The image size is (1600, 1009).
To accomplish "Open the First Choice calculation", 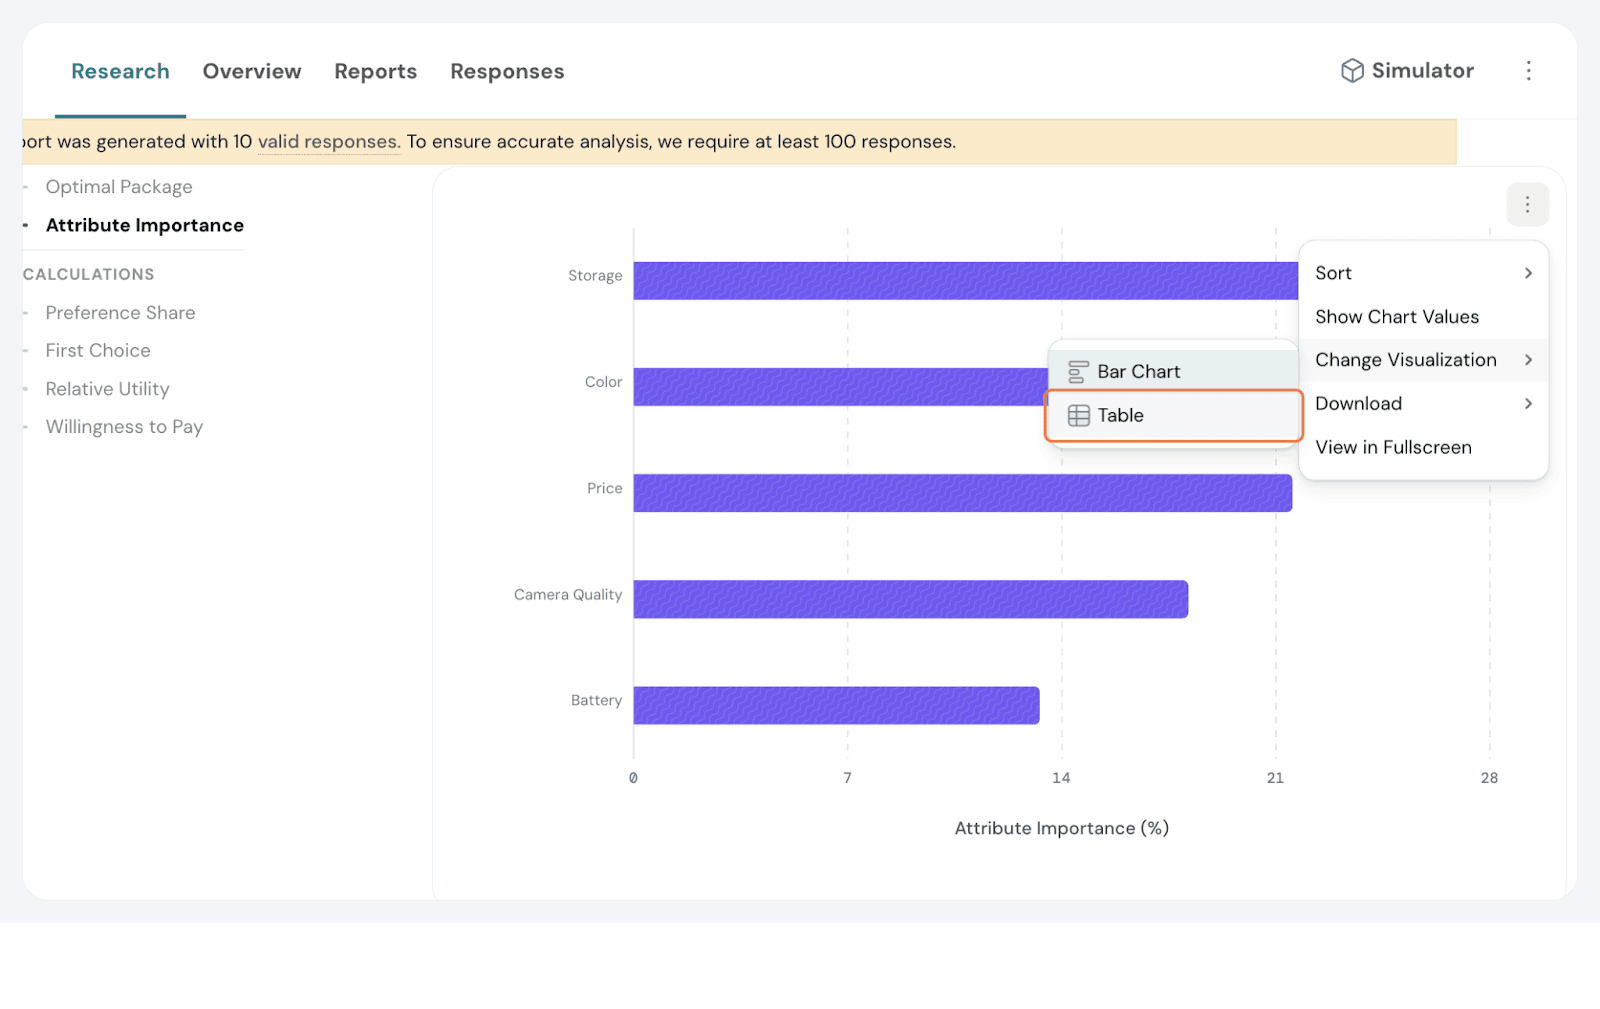I will click(x=98, y=351).
